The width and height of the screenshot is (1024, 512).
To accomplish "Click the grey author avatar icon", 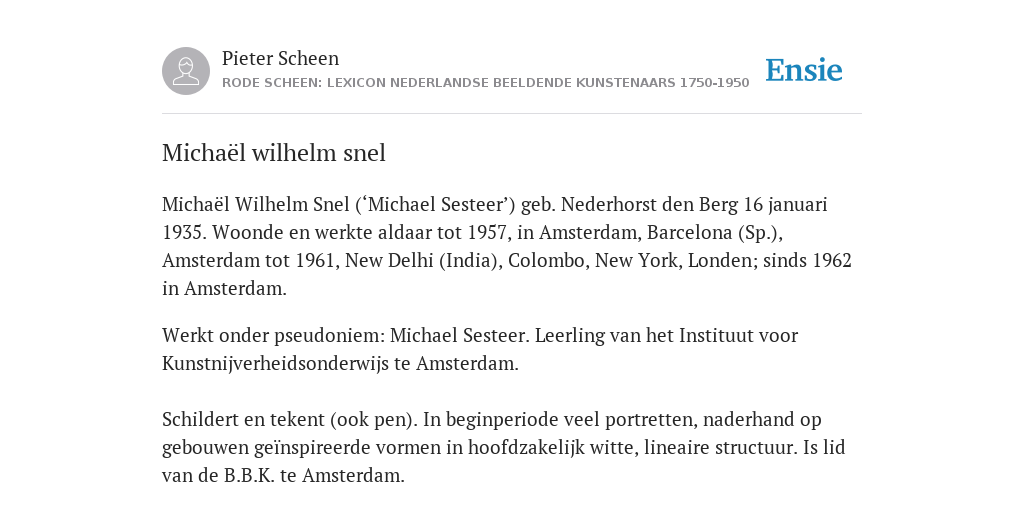I will point(186,71).
